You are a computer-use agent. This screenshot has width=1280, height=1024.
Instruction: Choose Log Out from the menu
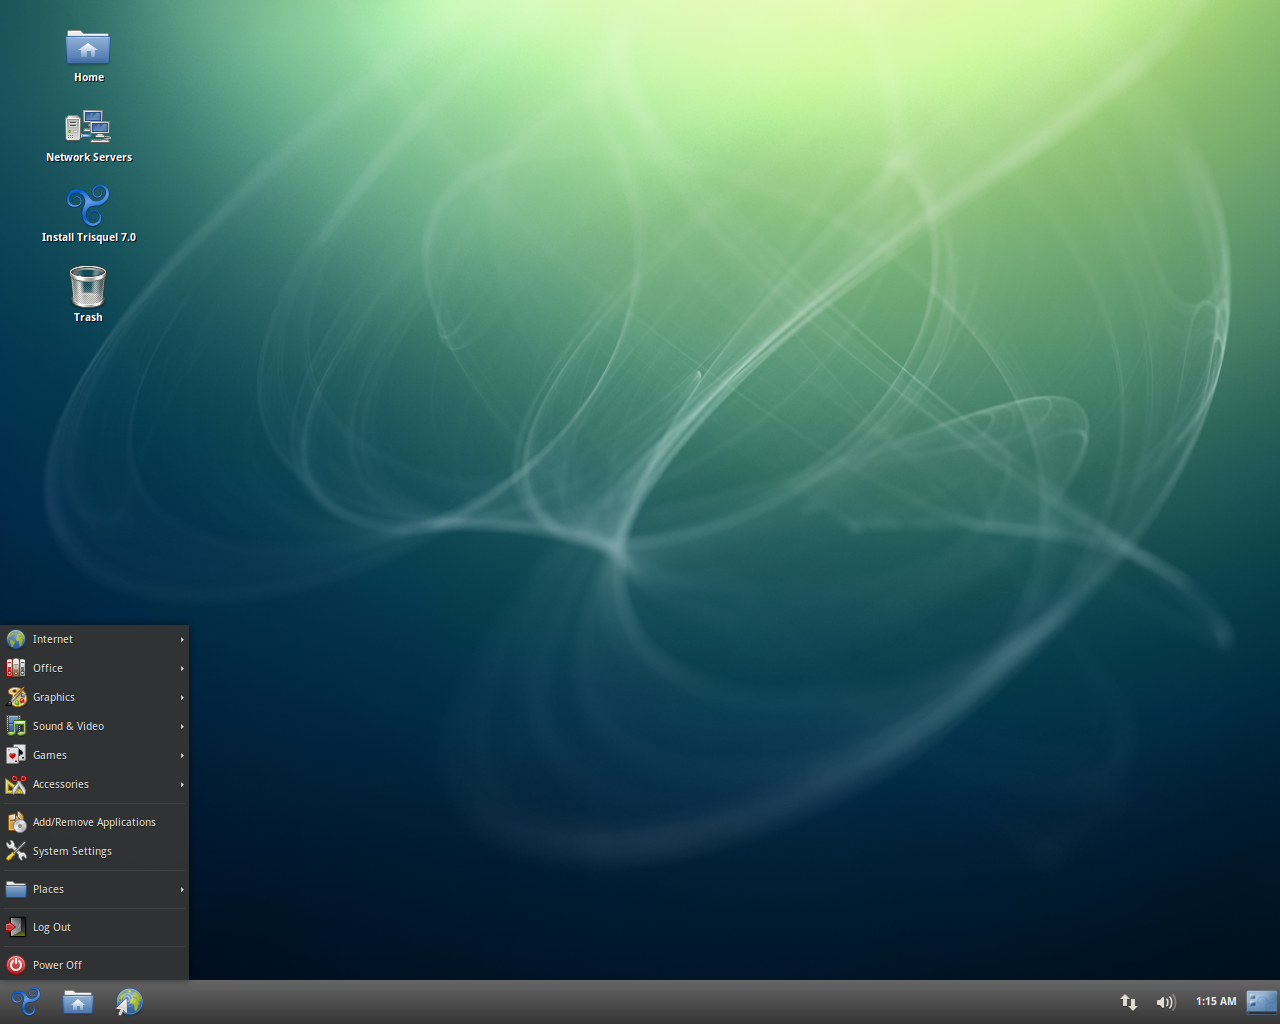point(95,927)
